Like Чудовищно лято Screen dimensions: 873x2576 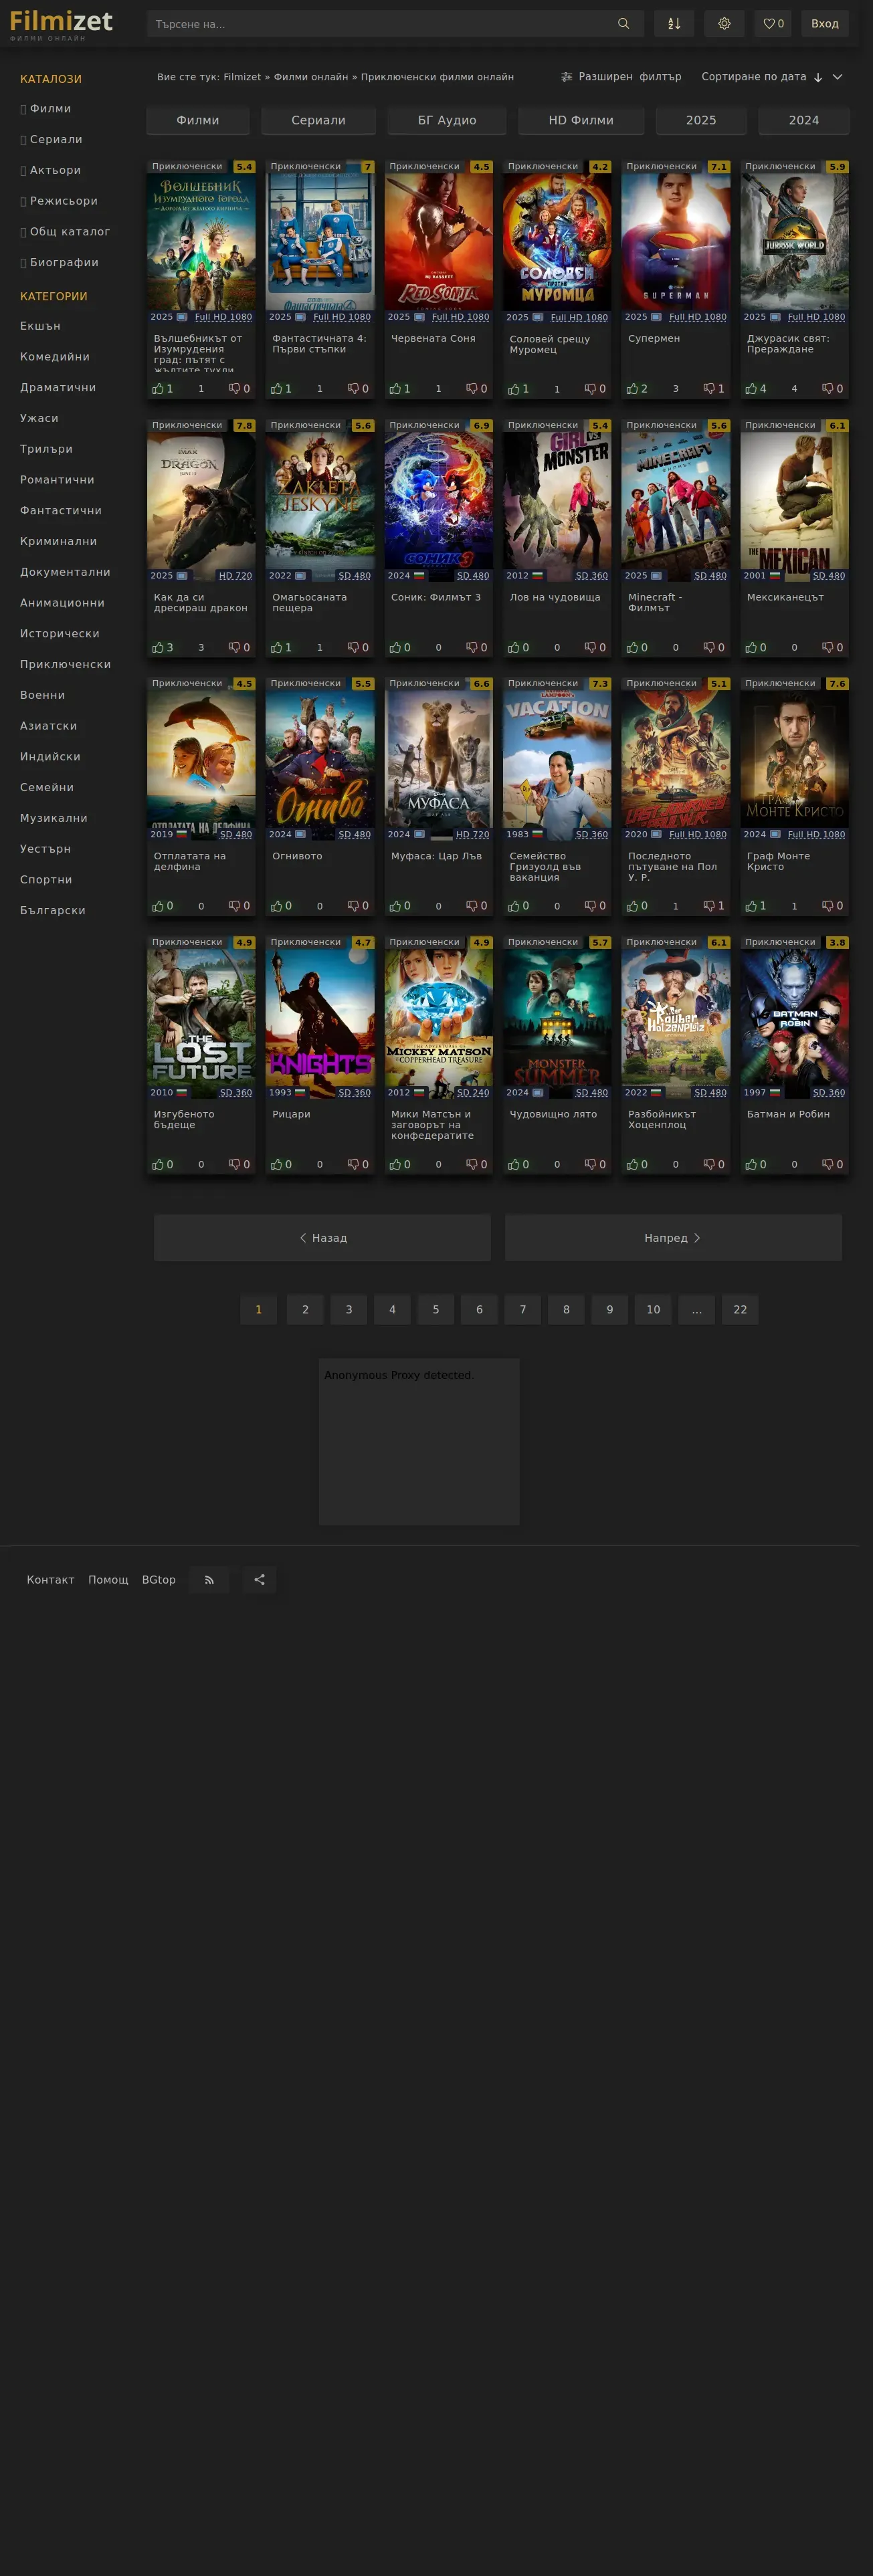pyautogui.click(x=518, y=1165)
